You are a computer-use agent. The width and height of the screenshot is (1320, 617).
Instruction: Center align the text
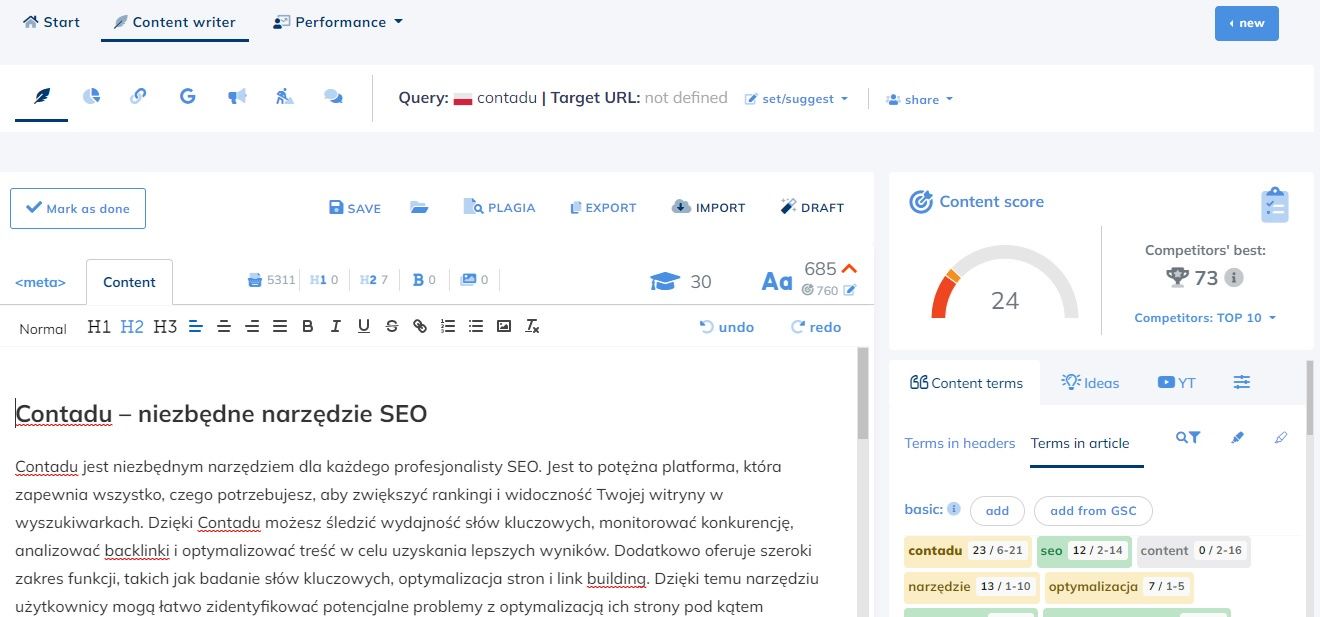coord(224,326)
